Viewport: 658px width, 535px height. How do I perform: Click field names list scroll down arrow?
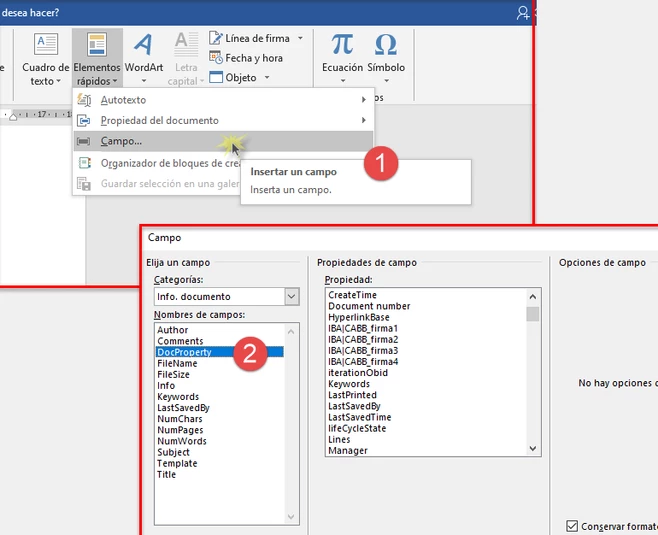[291, 517]
